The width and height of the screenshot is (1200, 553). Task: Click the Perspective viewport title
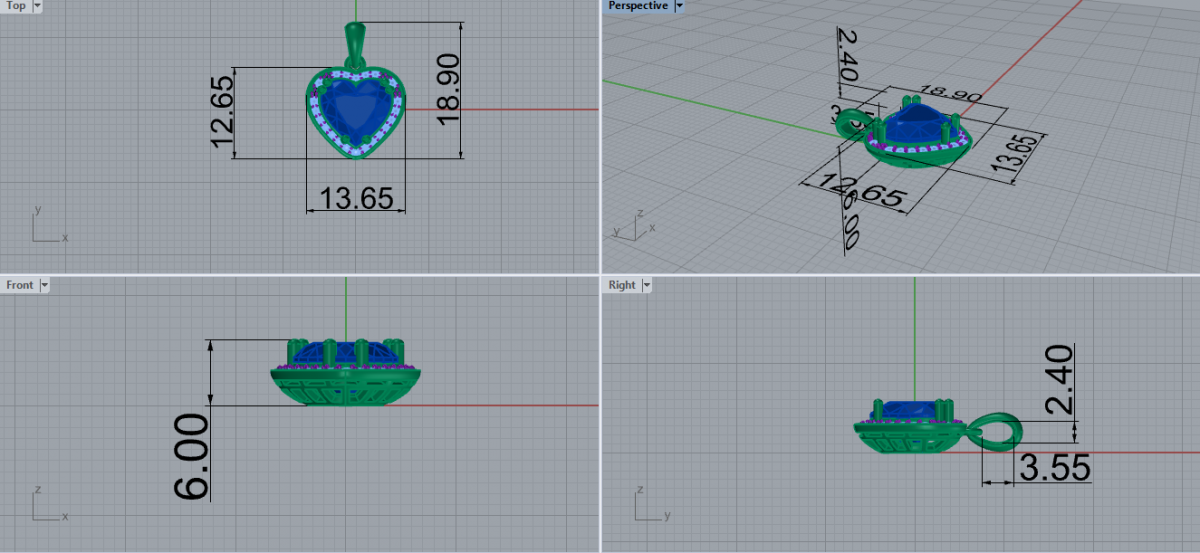pos(638,6)
